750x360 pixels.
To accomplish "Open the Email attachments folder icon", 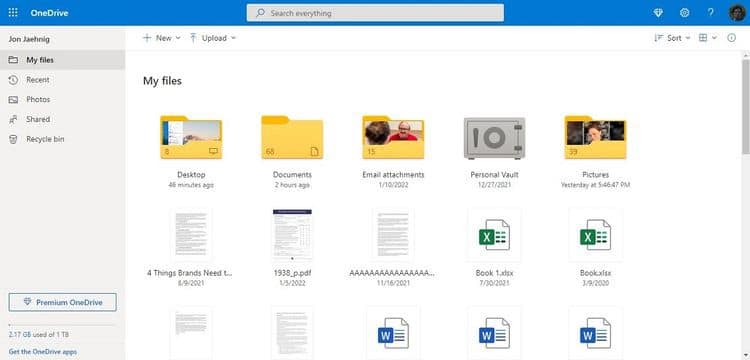I will tap(393, 137).
